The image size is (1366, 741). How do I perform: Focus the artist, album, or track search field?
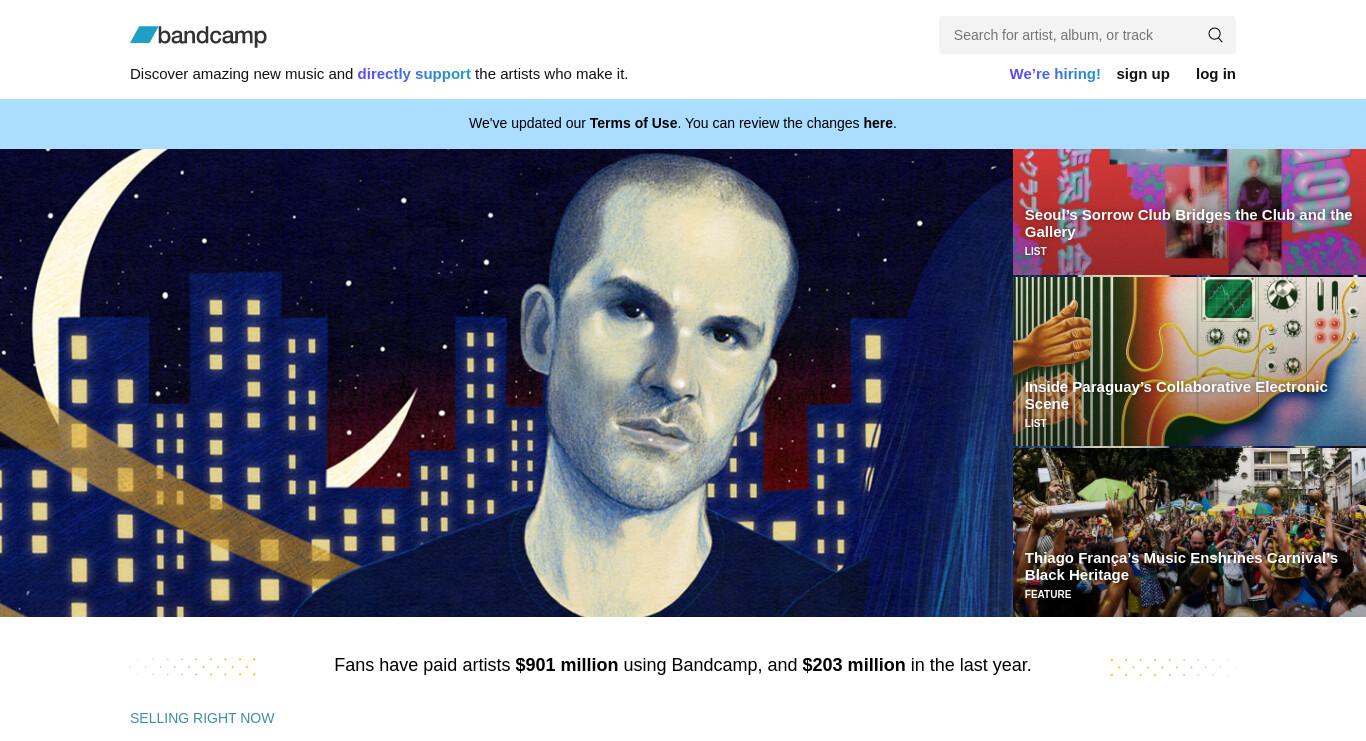1070,35
